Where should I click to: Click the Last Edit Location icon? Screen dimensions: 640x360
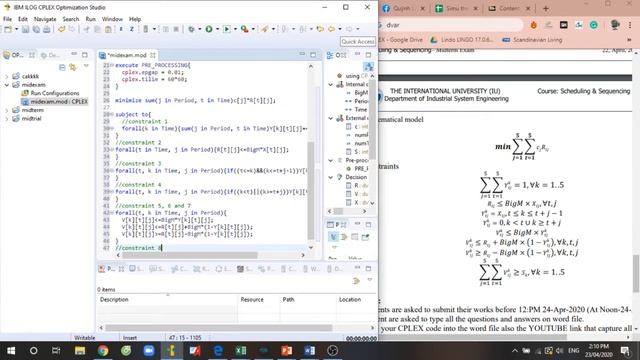320,29
